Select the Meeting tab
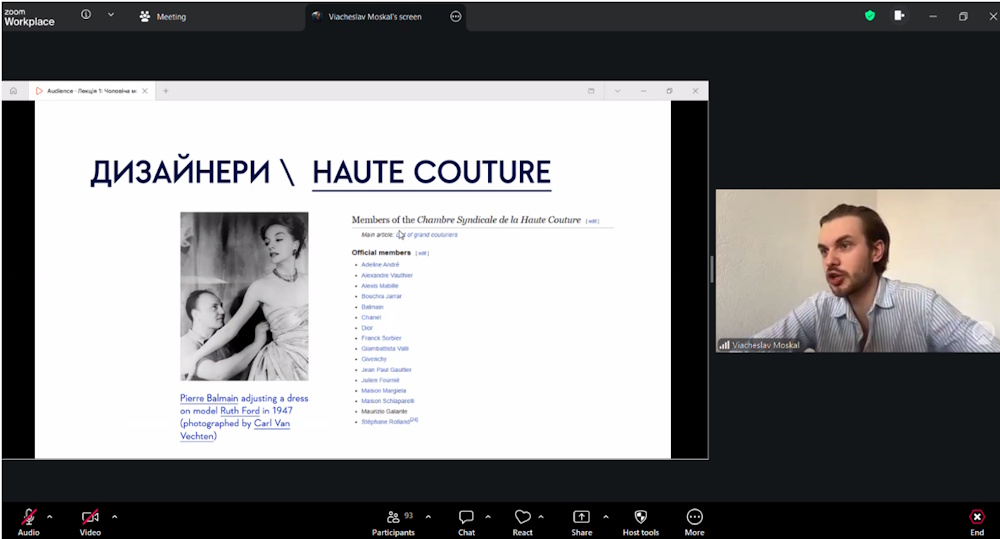 pyautogui.click(x=164, y=17)
